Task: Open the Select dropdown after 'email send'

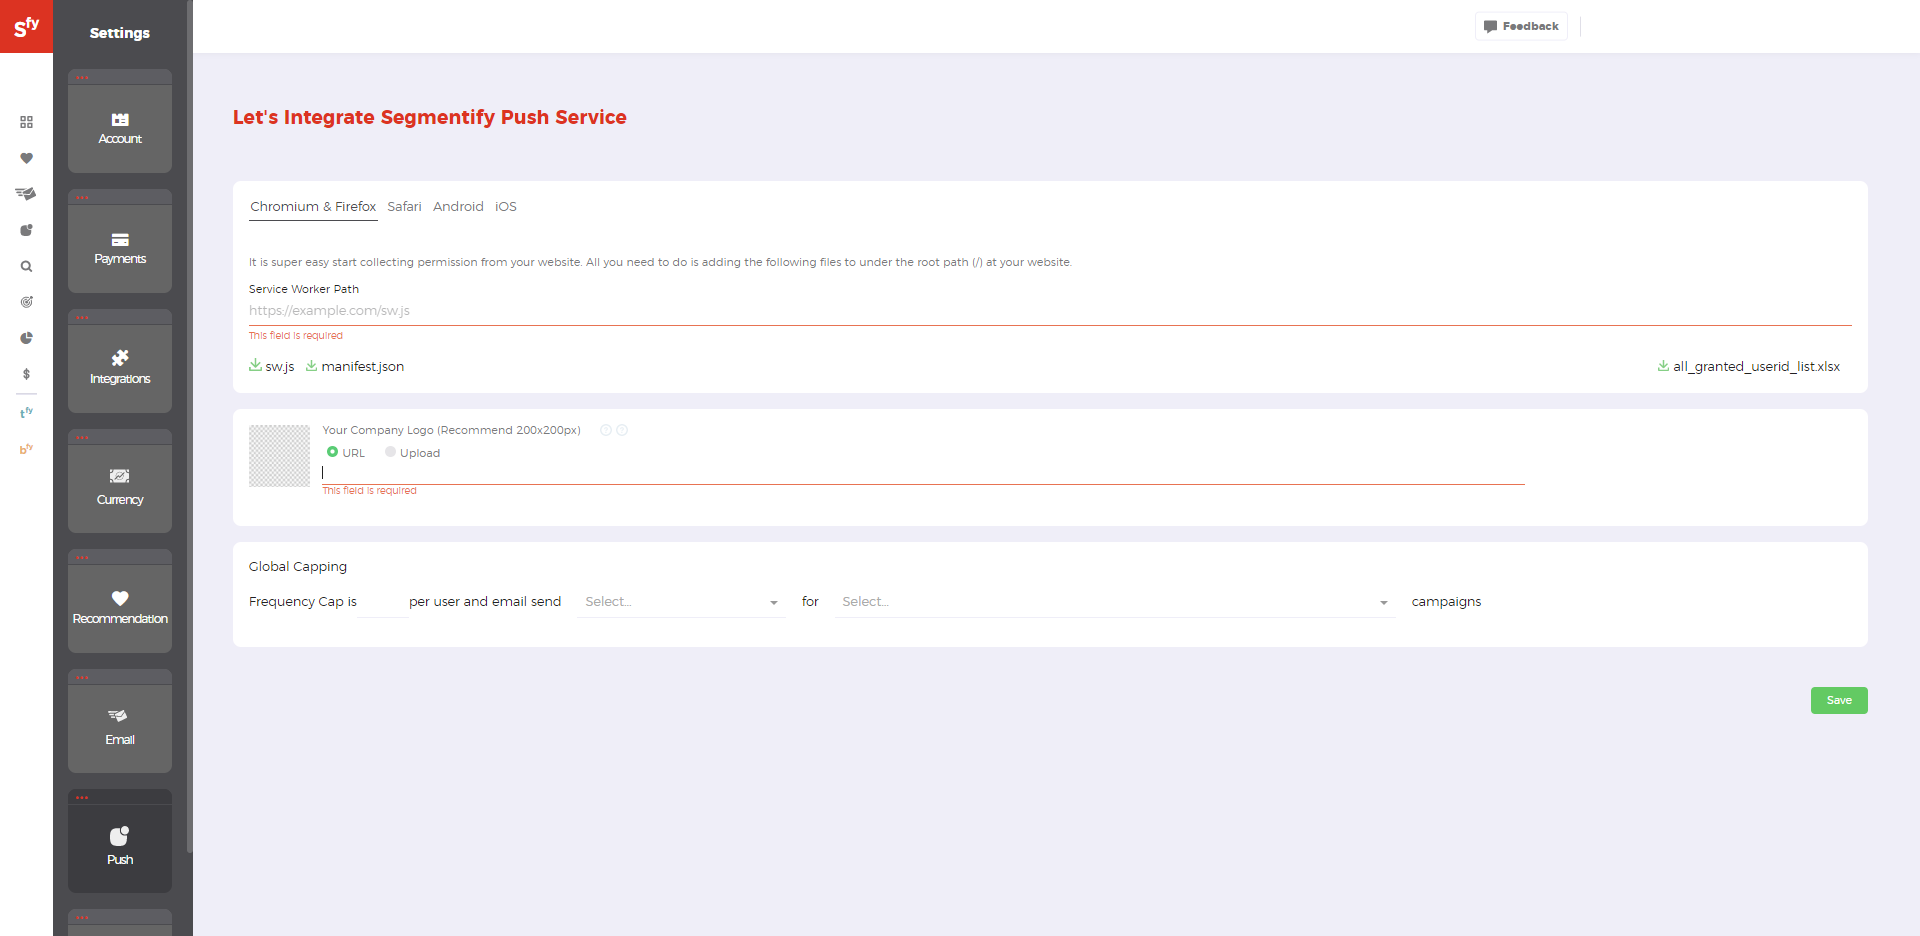Action: click(681, 602)
